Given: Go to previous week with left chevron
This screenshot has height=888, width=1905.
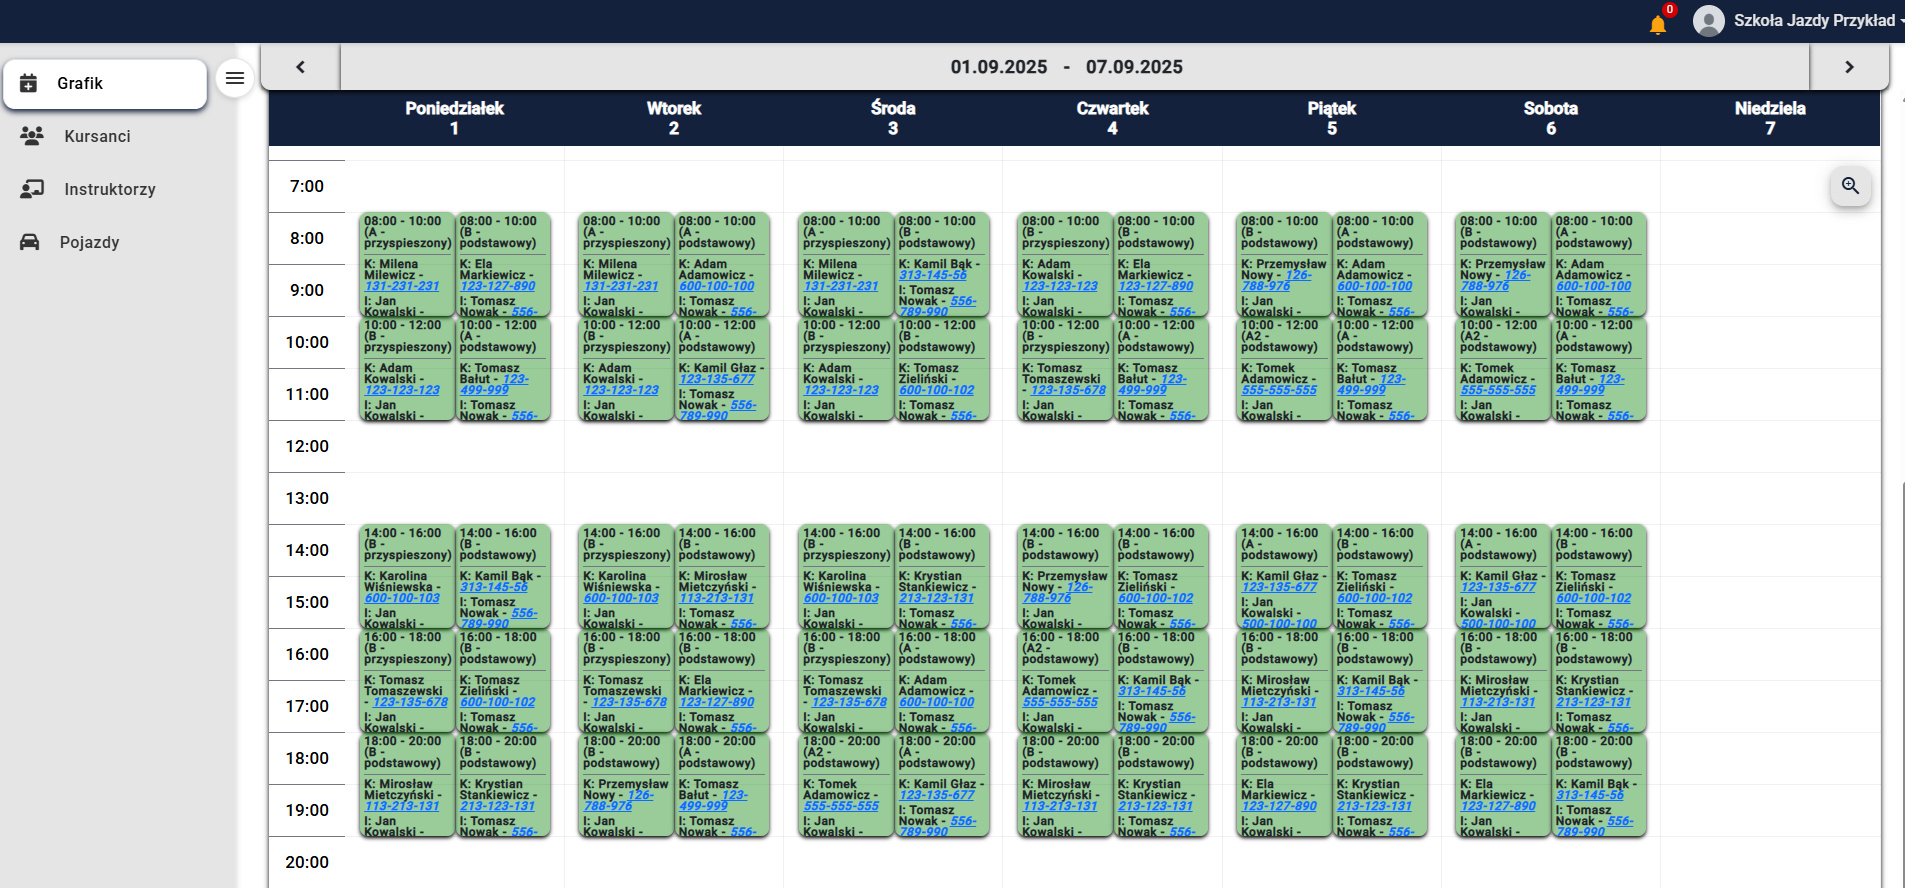Looking at the screenshot, I should (x=300, y=67).
